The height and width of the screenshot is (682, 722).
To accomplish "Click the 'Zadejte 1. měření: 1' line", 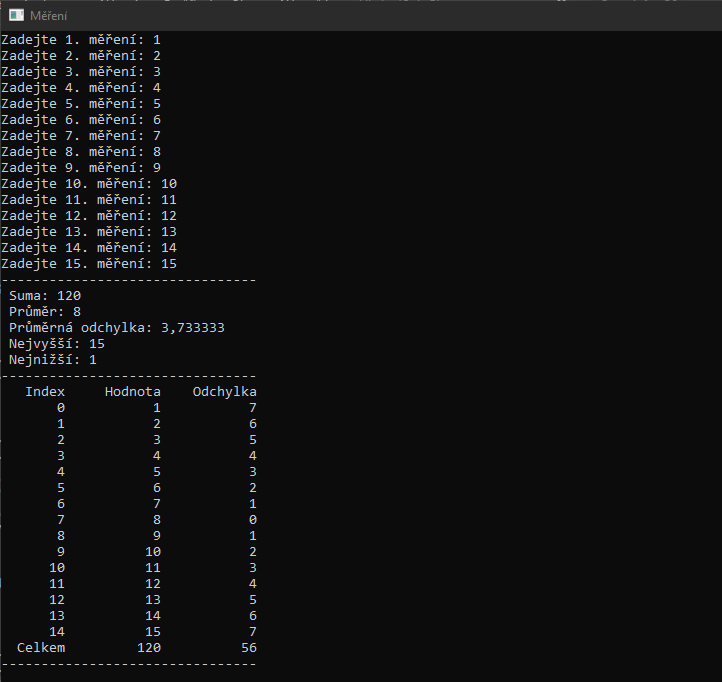I will (80, 40).
